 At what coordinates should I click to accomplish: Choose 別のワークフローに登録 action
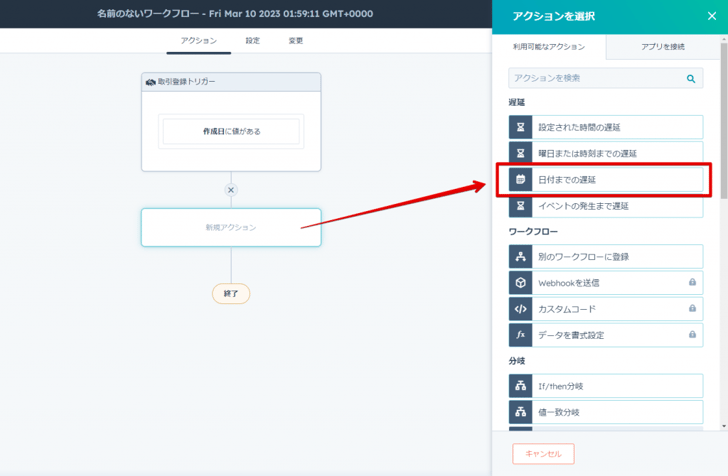(606, 256)
